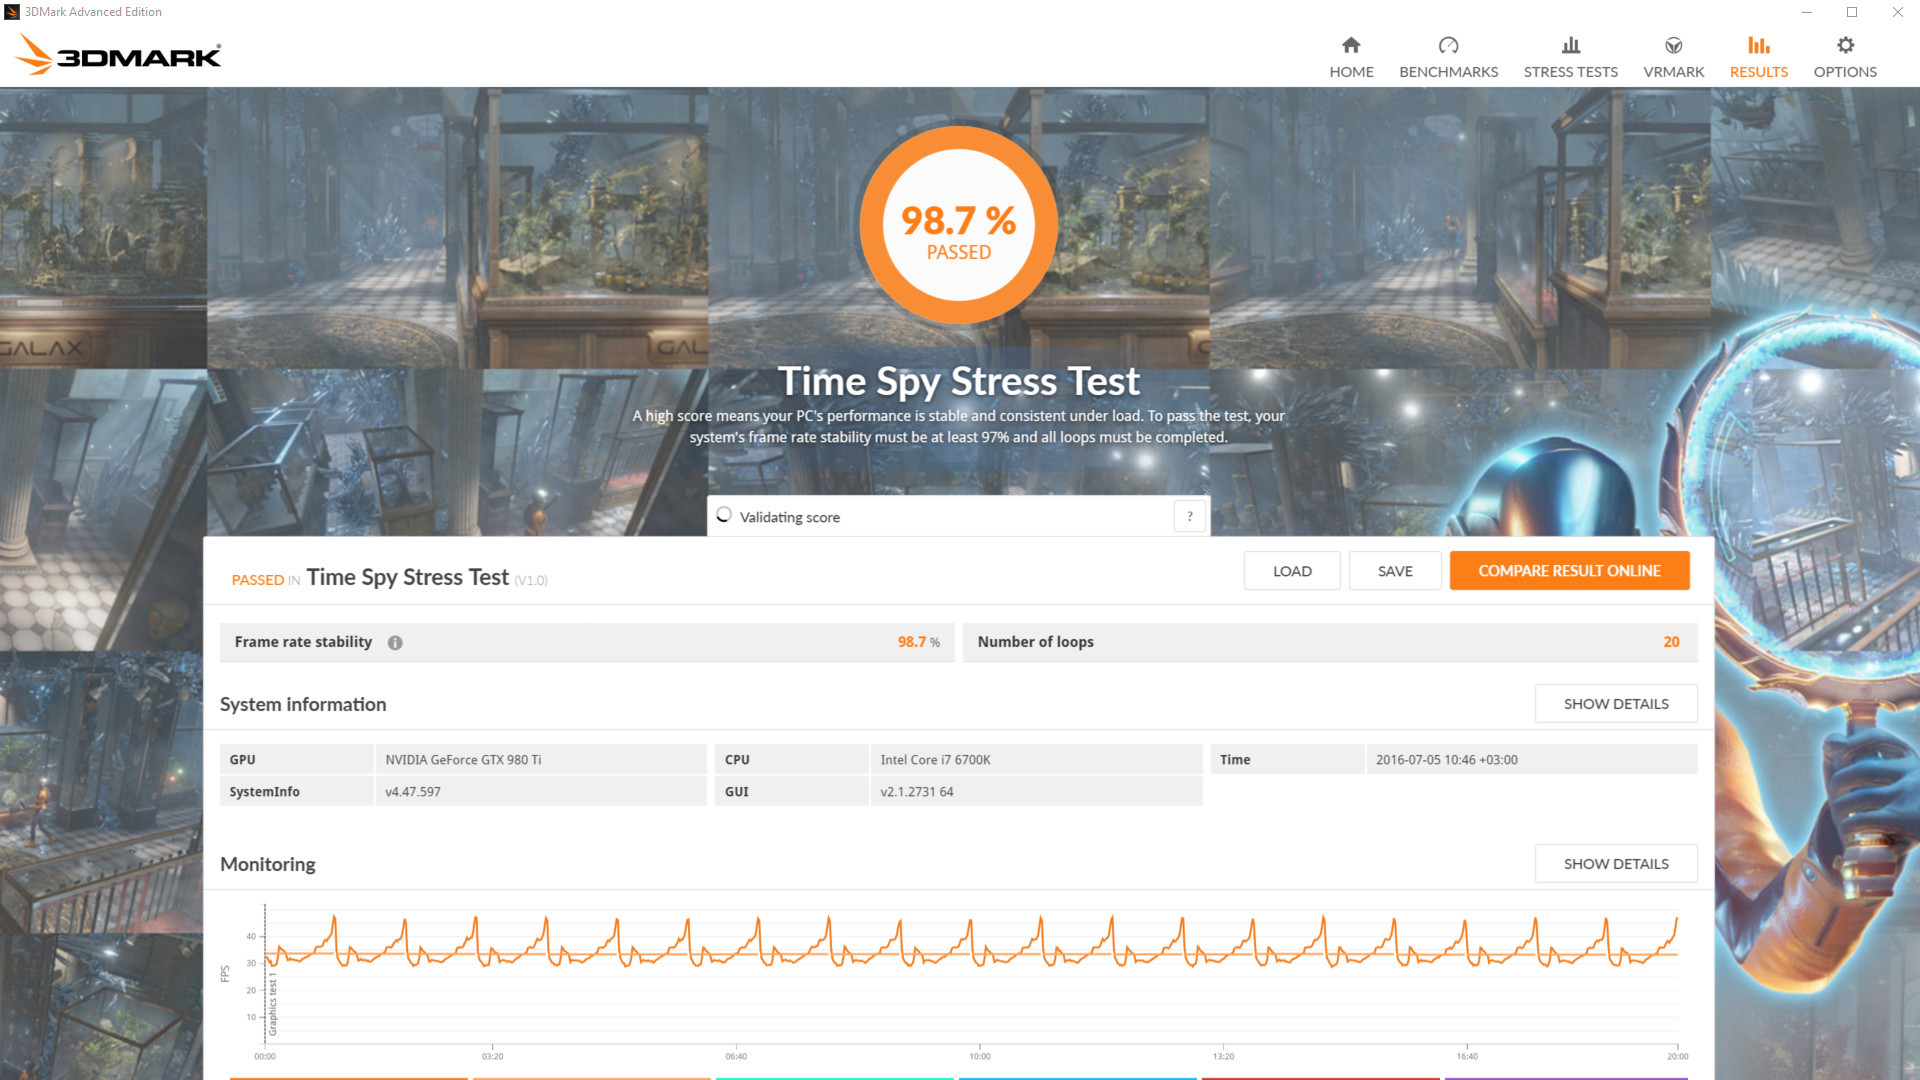Click the OPTIONS tab label

(x=1845, y=72)
